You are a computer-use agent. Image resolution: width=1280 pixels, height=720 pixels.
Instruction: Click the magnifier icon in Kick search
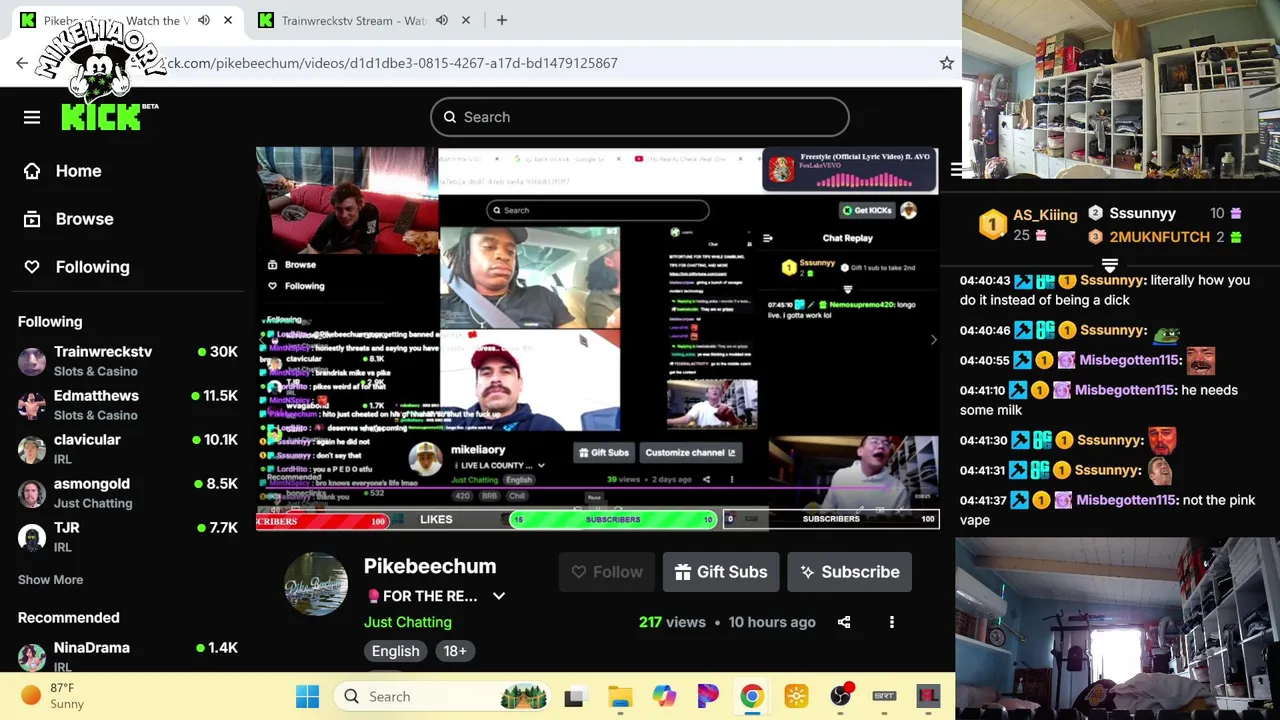pyautogui.click(x=450, y=117)
